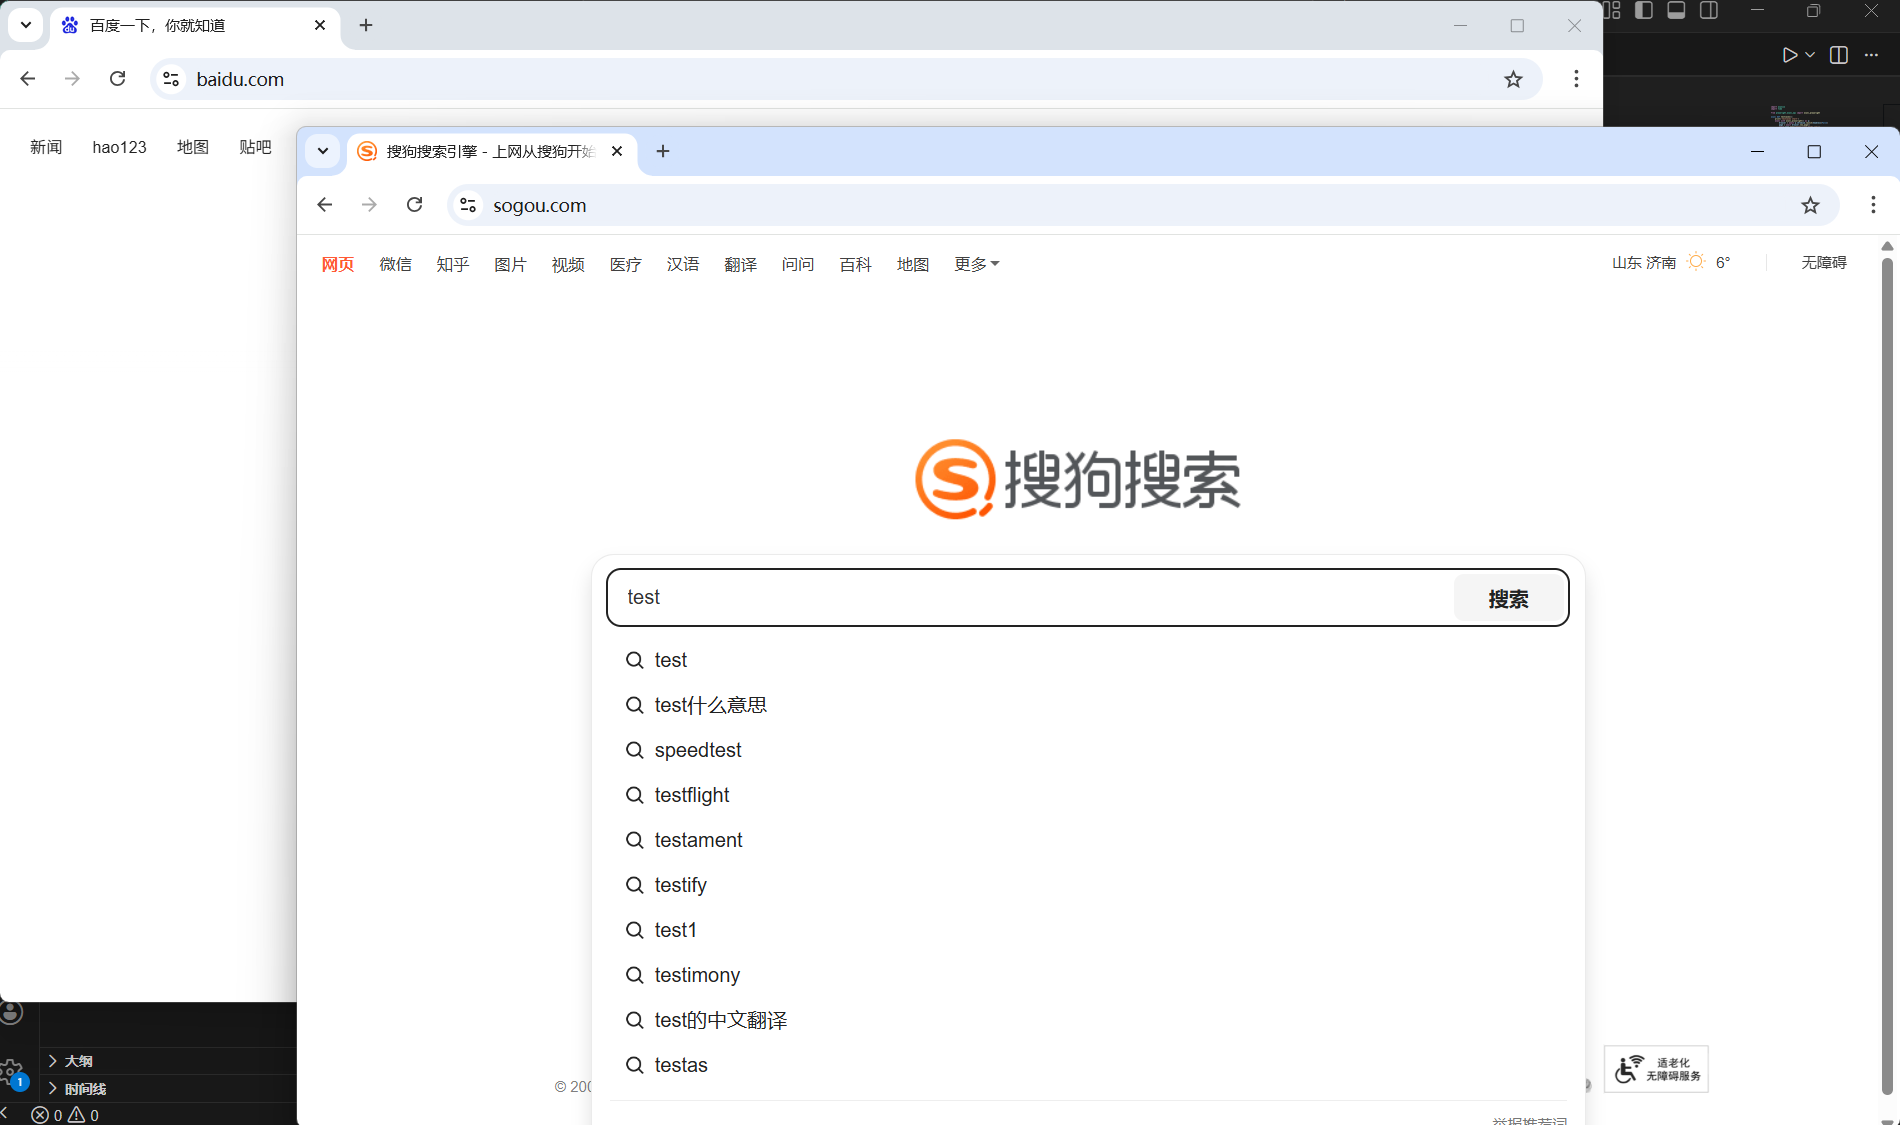Reload the baidu.com page

(x=117, y=79)
